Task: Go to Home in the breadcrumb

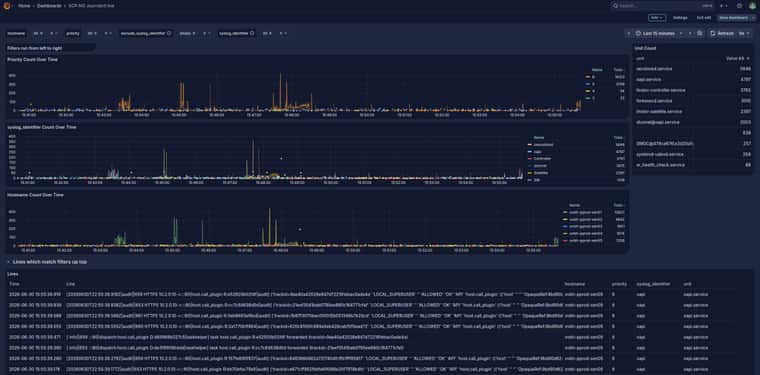Action: (24, 6)
